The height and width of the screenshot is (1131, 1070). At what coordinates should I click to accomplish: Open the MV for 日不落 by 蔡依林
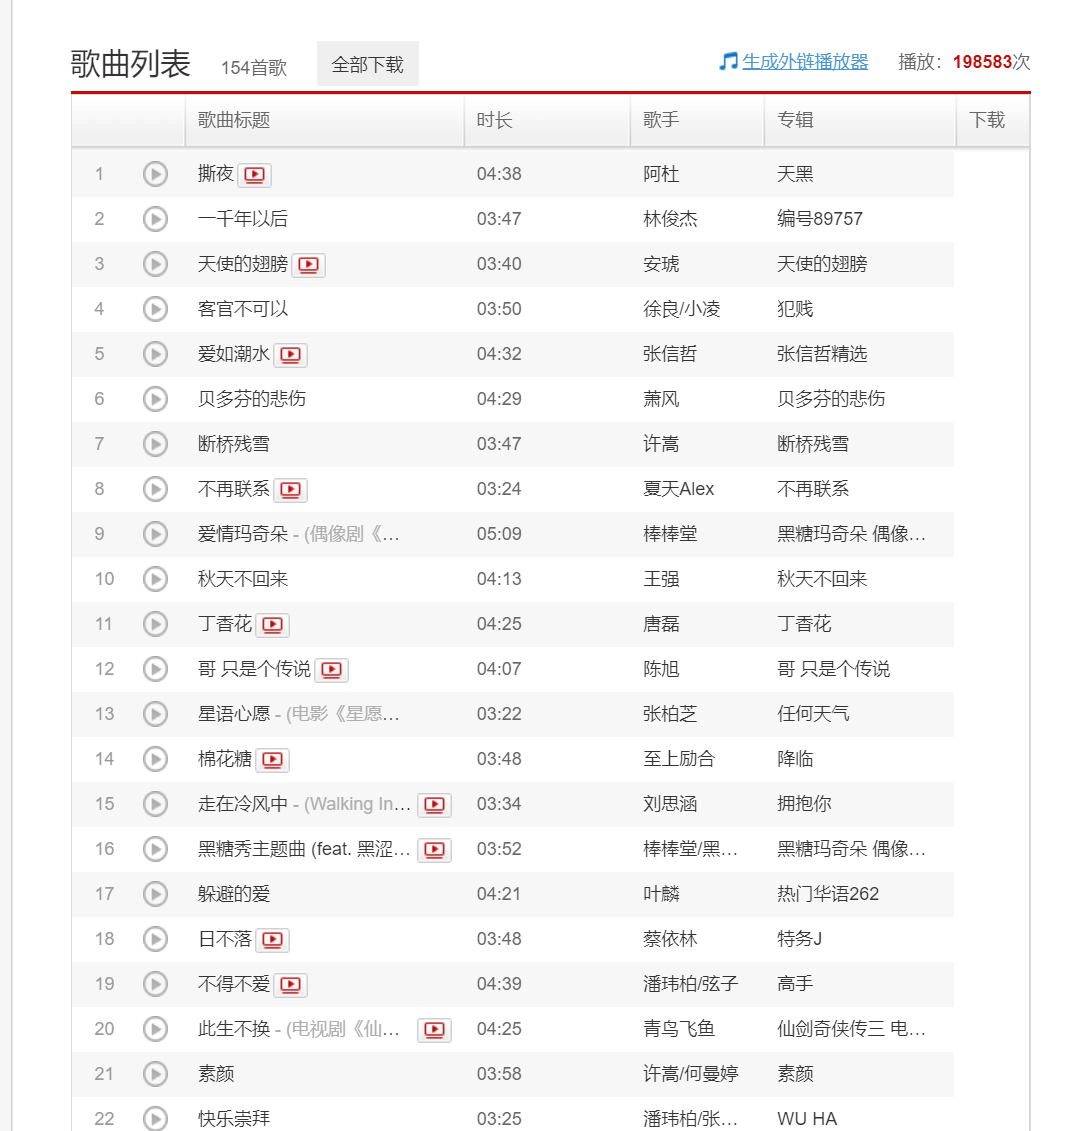click(x=272, y=939)
